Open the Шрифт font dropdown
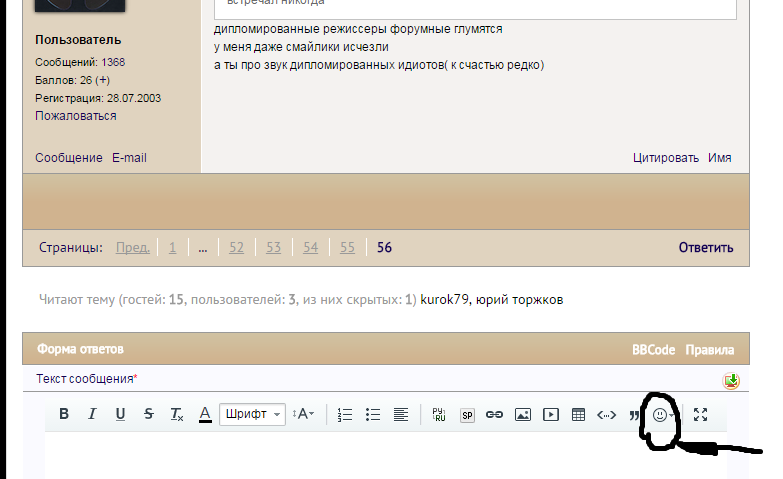 (x=252, y=414)
